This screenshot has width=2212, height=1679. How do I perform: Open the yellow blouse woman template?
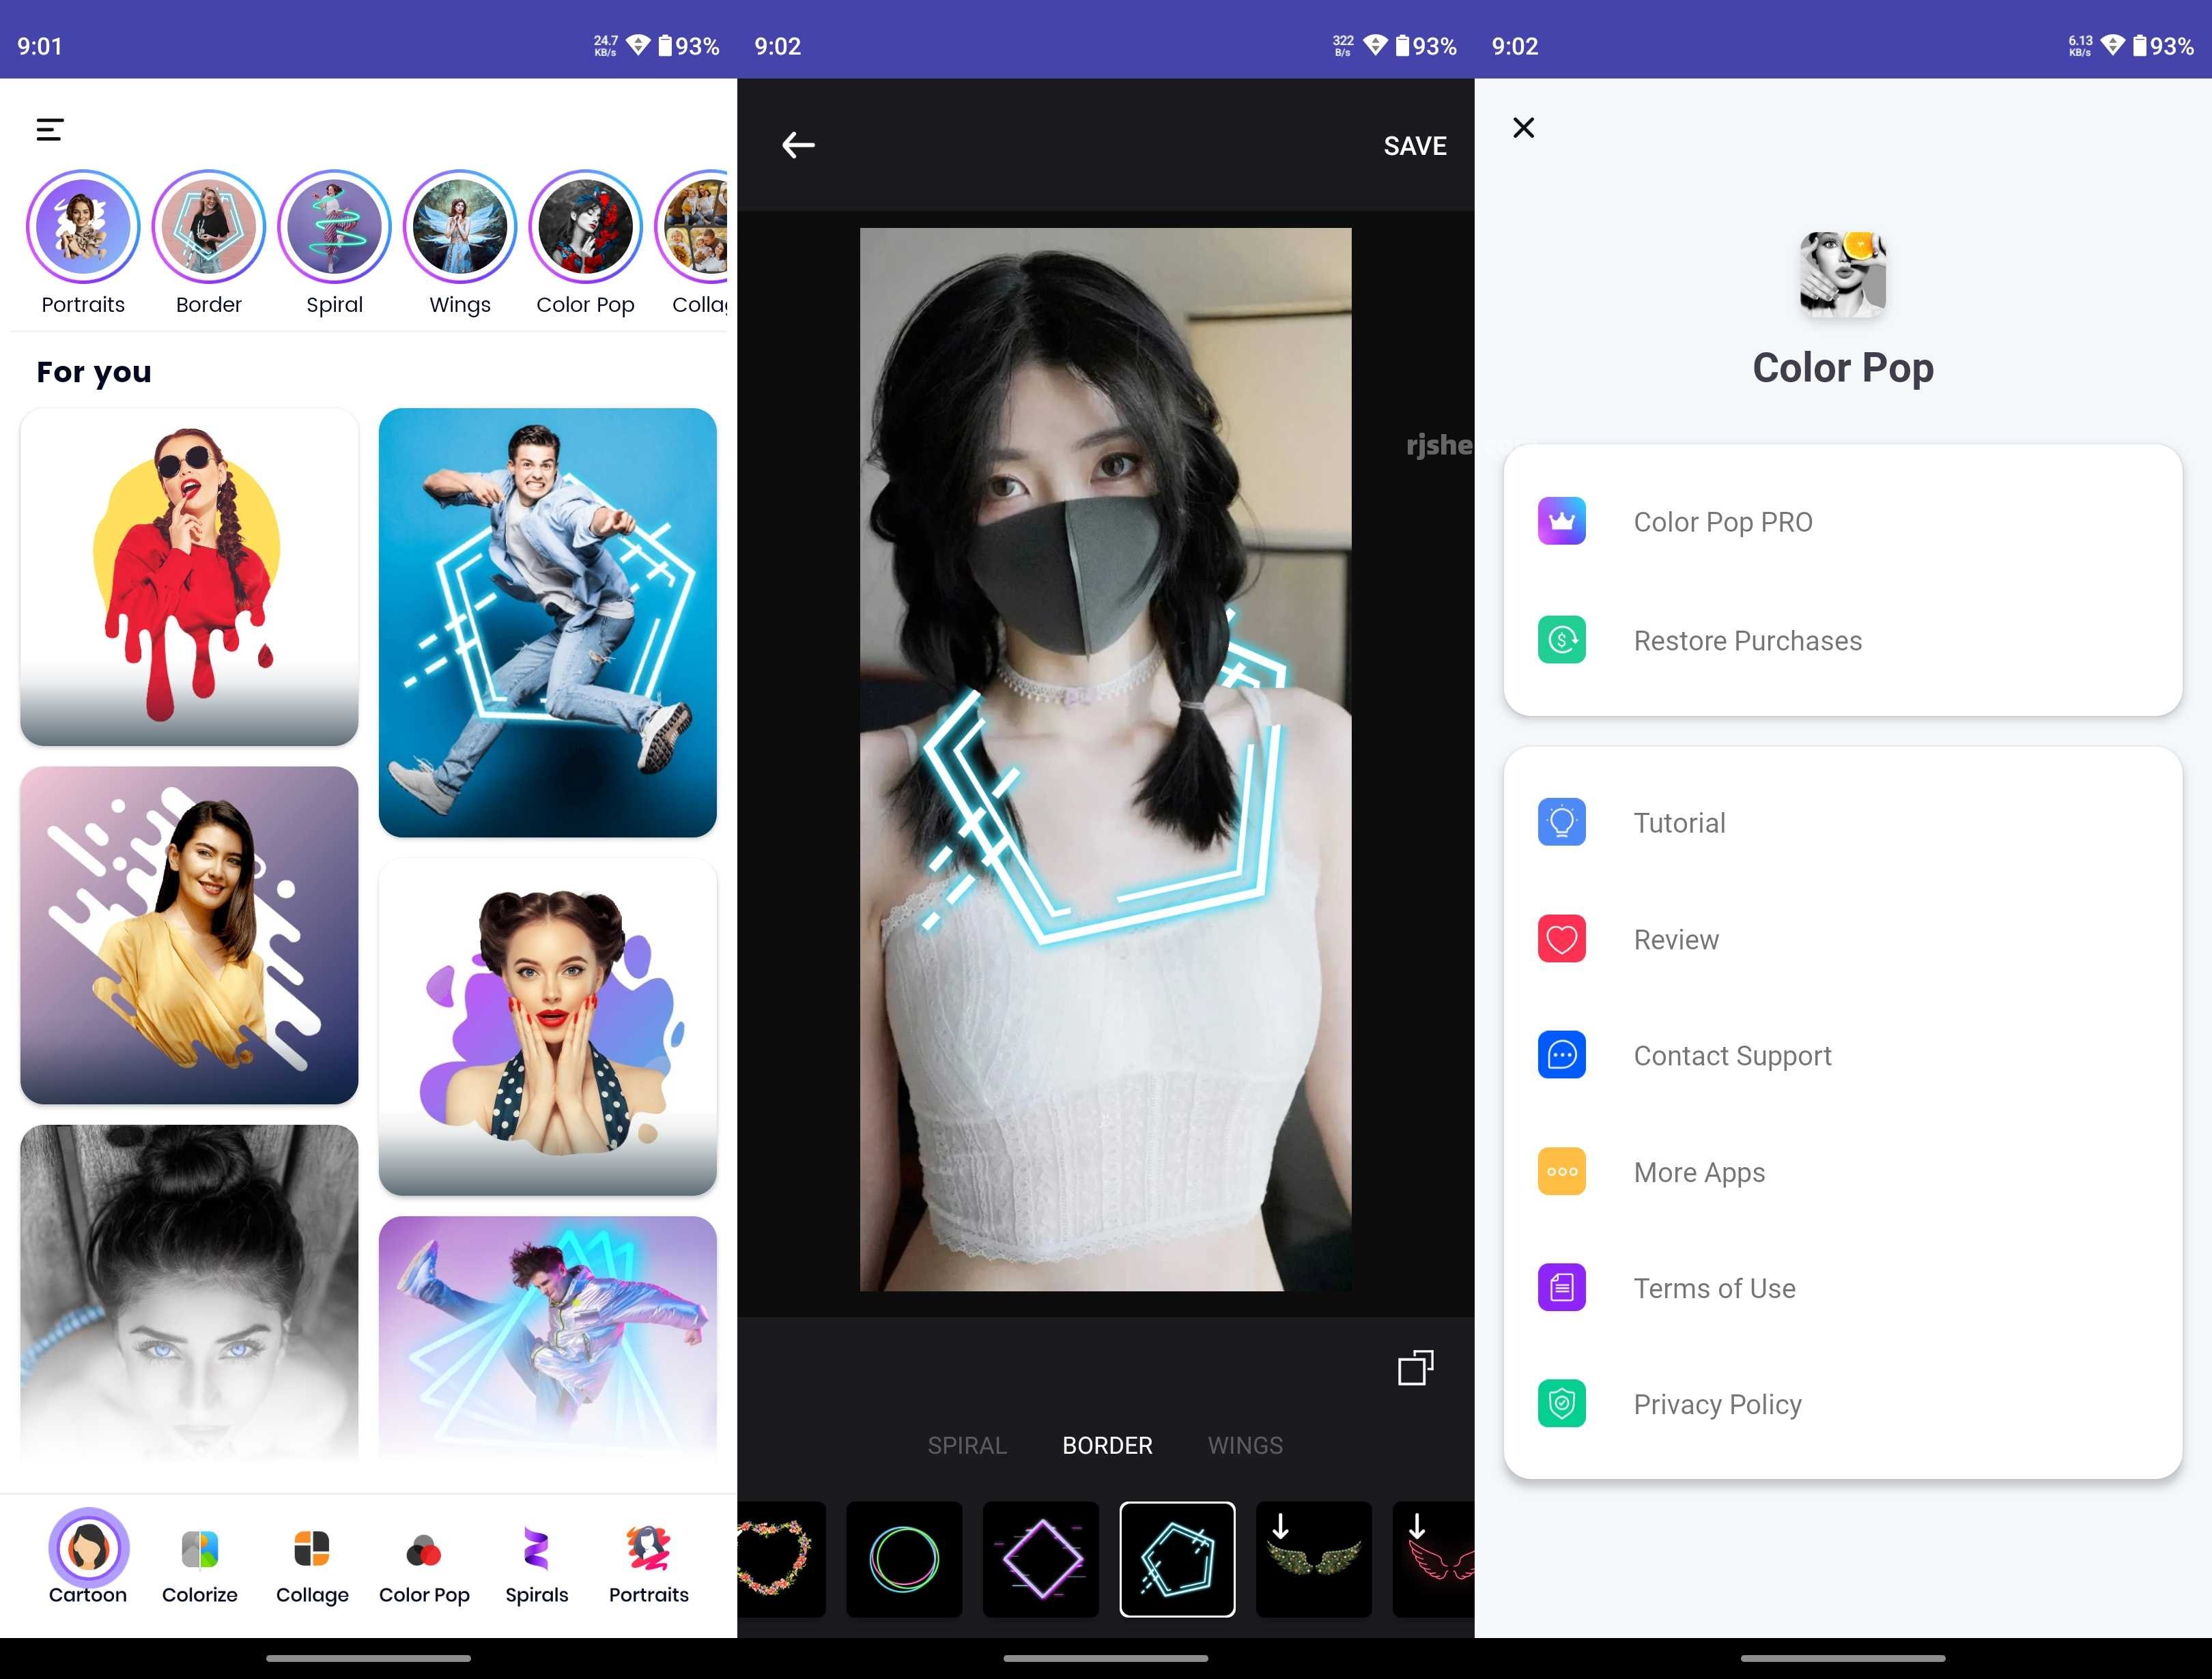pyautogui.click(x=189, y=935)
